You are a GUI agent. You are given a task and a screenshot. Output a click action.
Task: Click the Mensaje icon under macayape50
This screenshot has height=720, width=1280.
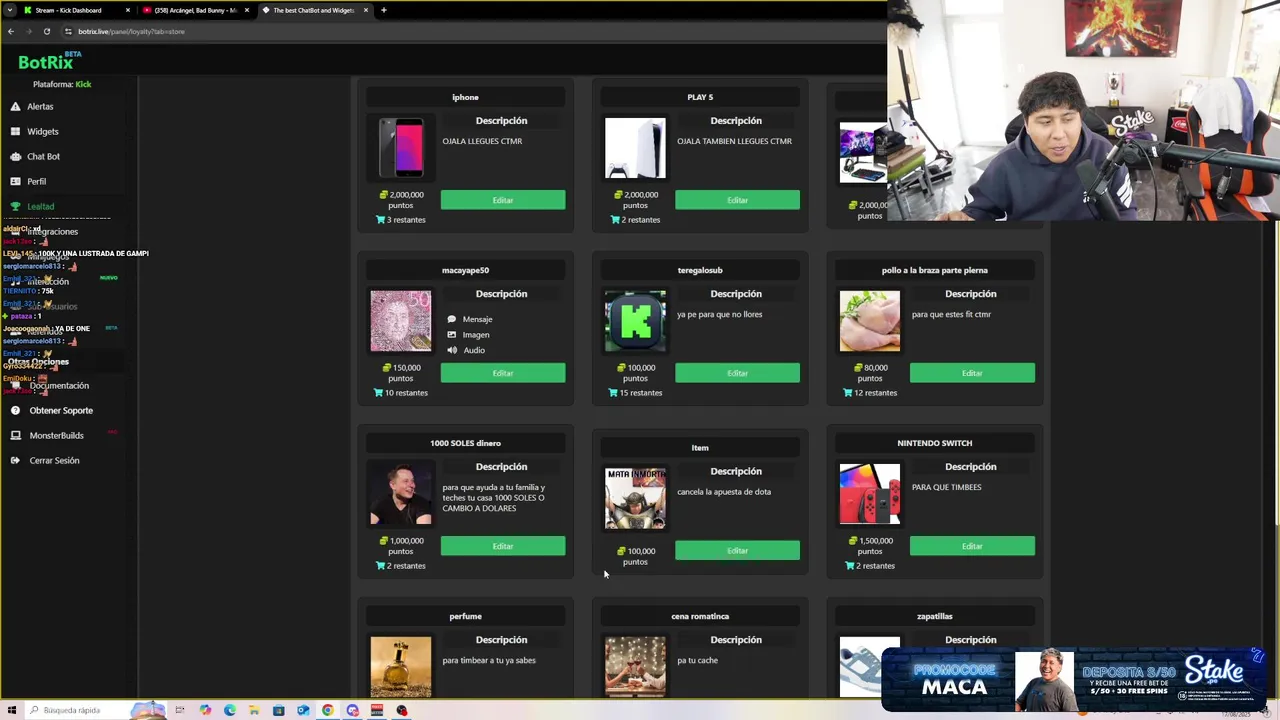[452, 319]
